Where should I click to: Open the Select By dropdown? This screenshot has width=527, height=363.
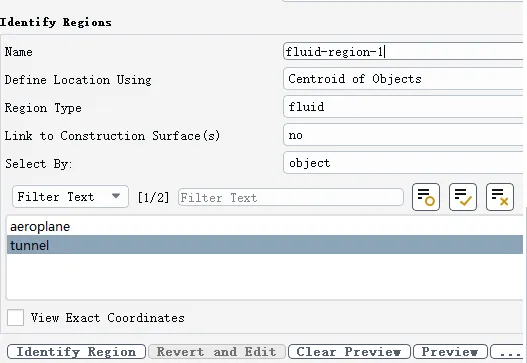point(403,163)
